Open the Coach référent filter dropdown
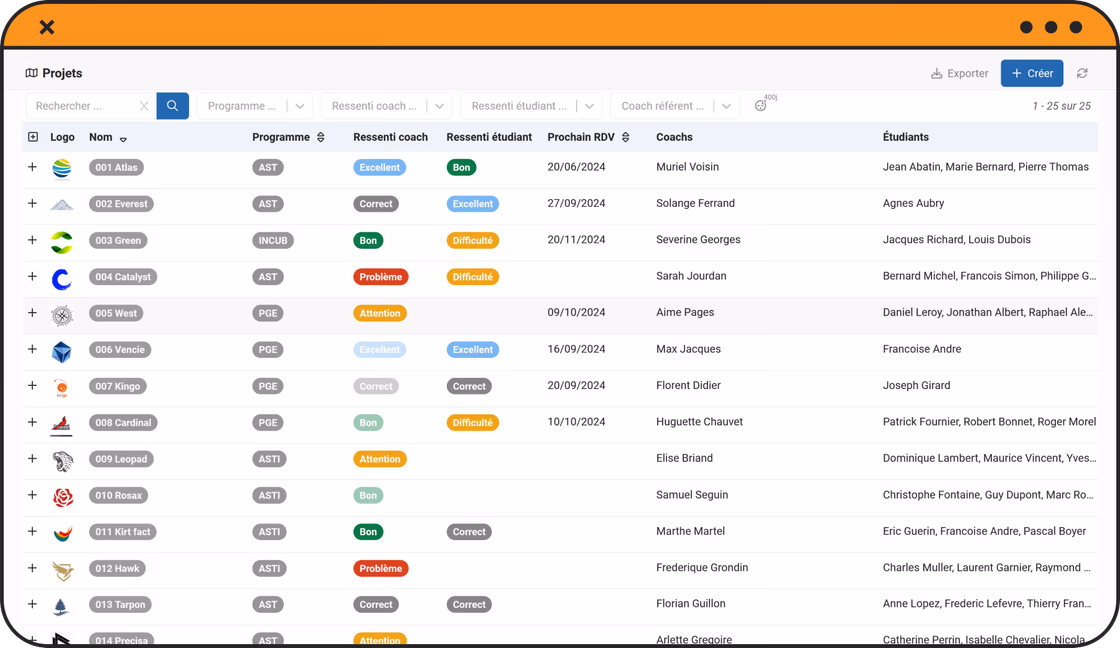Viewport: 1120px width, 648px height. 675,106
